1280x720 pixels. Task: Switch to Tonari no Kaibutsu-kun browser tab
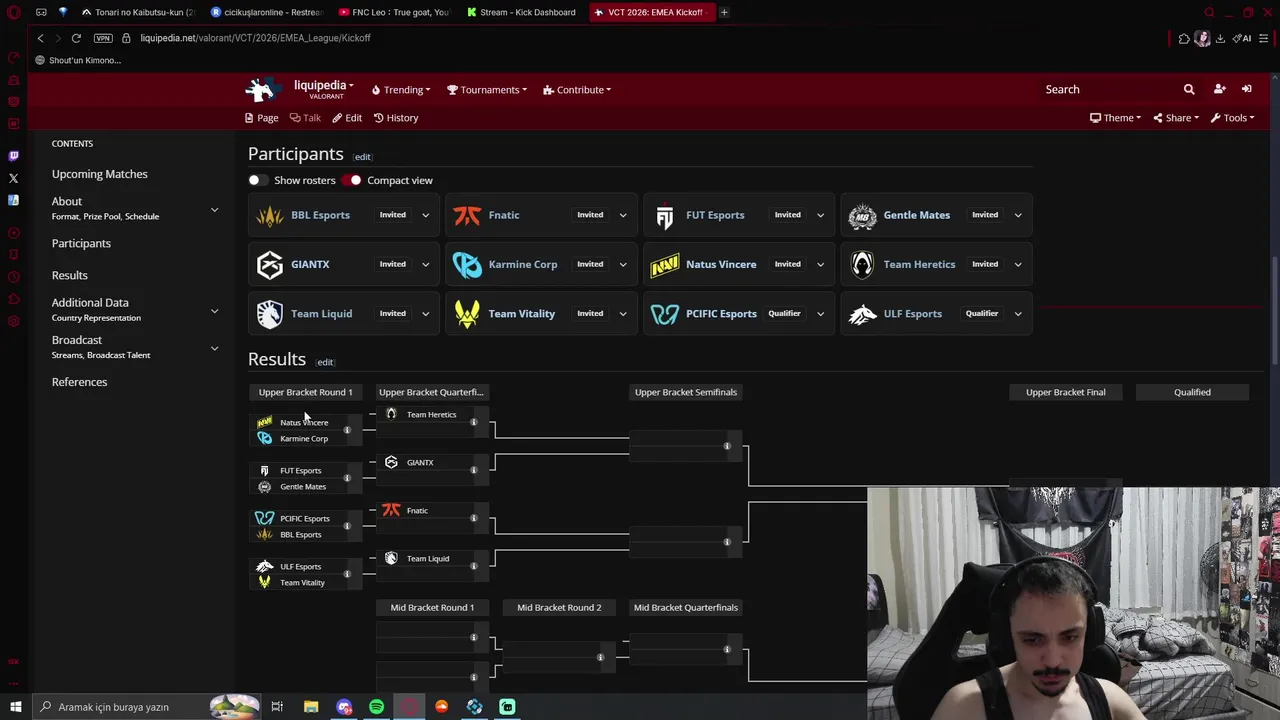coord(137,12)
